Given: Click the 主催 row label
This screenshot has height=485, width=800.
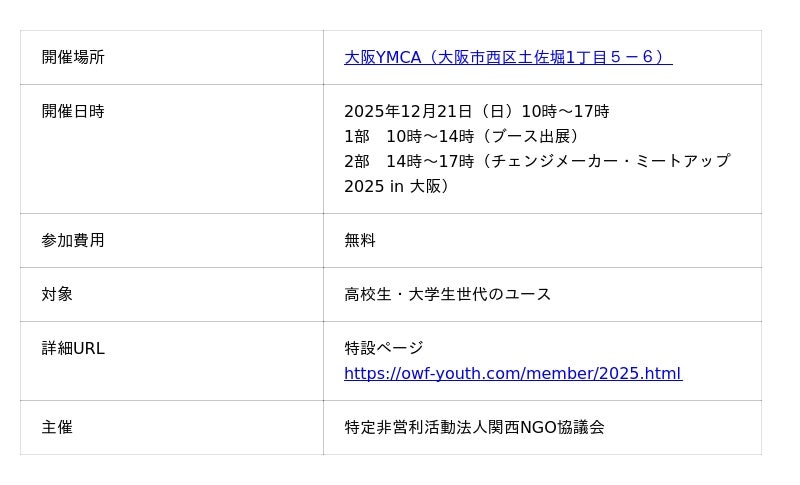Looking at the screenshot, I should coord(57,427).
